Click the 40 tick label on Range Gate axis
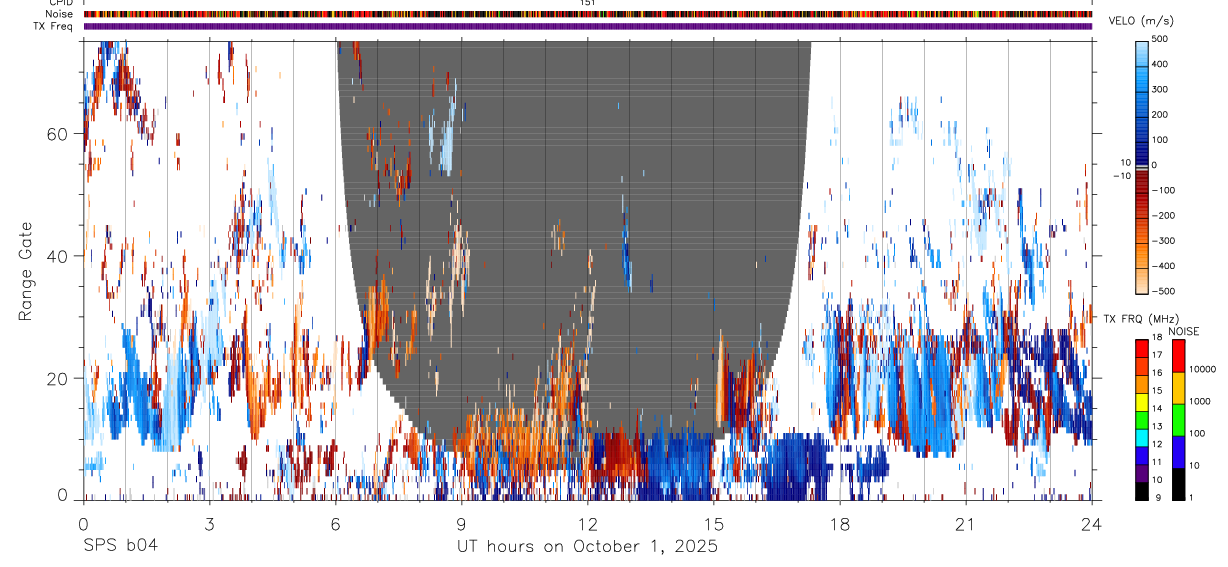Image resolution: width=1228 pixels, height=567 pixels. coord(59,256)
